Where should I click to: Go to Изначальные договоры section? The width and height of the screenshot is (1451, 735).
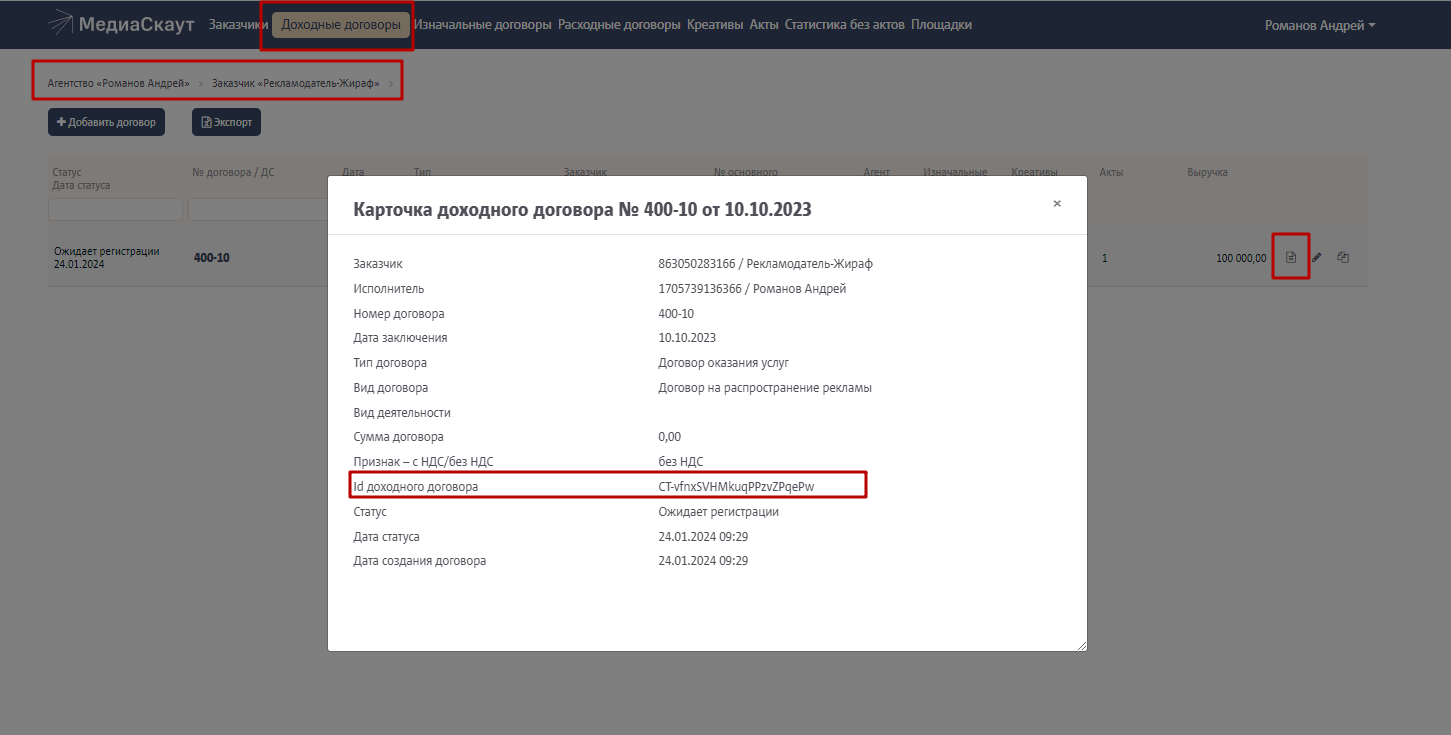tap(483, 25)
